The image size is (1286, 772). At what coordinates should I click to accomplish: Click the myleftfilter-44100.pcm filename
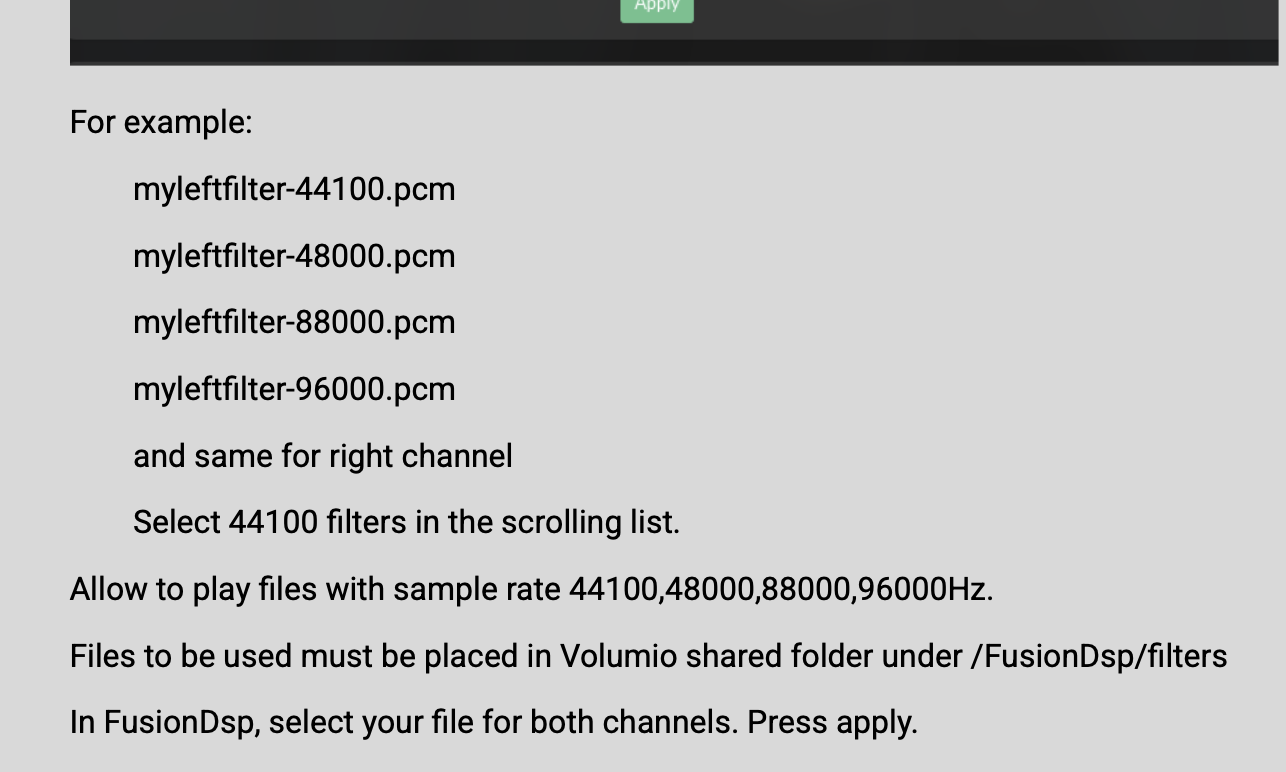coord(294,189)
